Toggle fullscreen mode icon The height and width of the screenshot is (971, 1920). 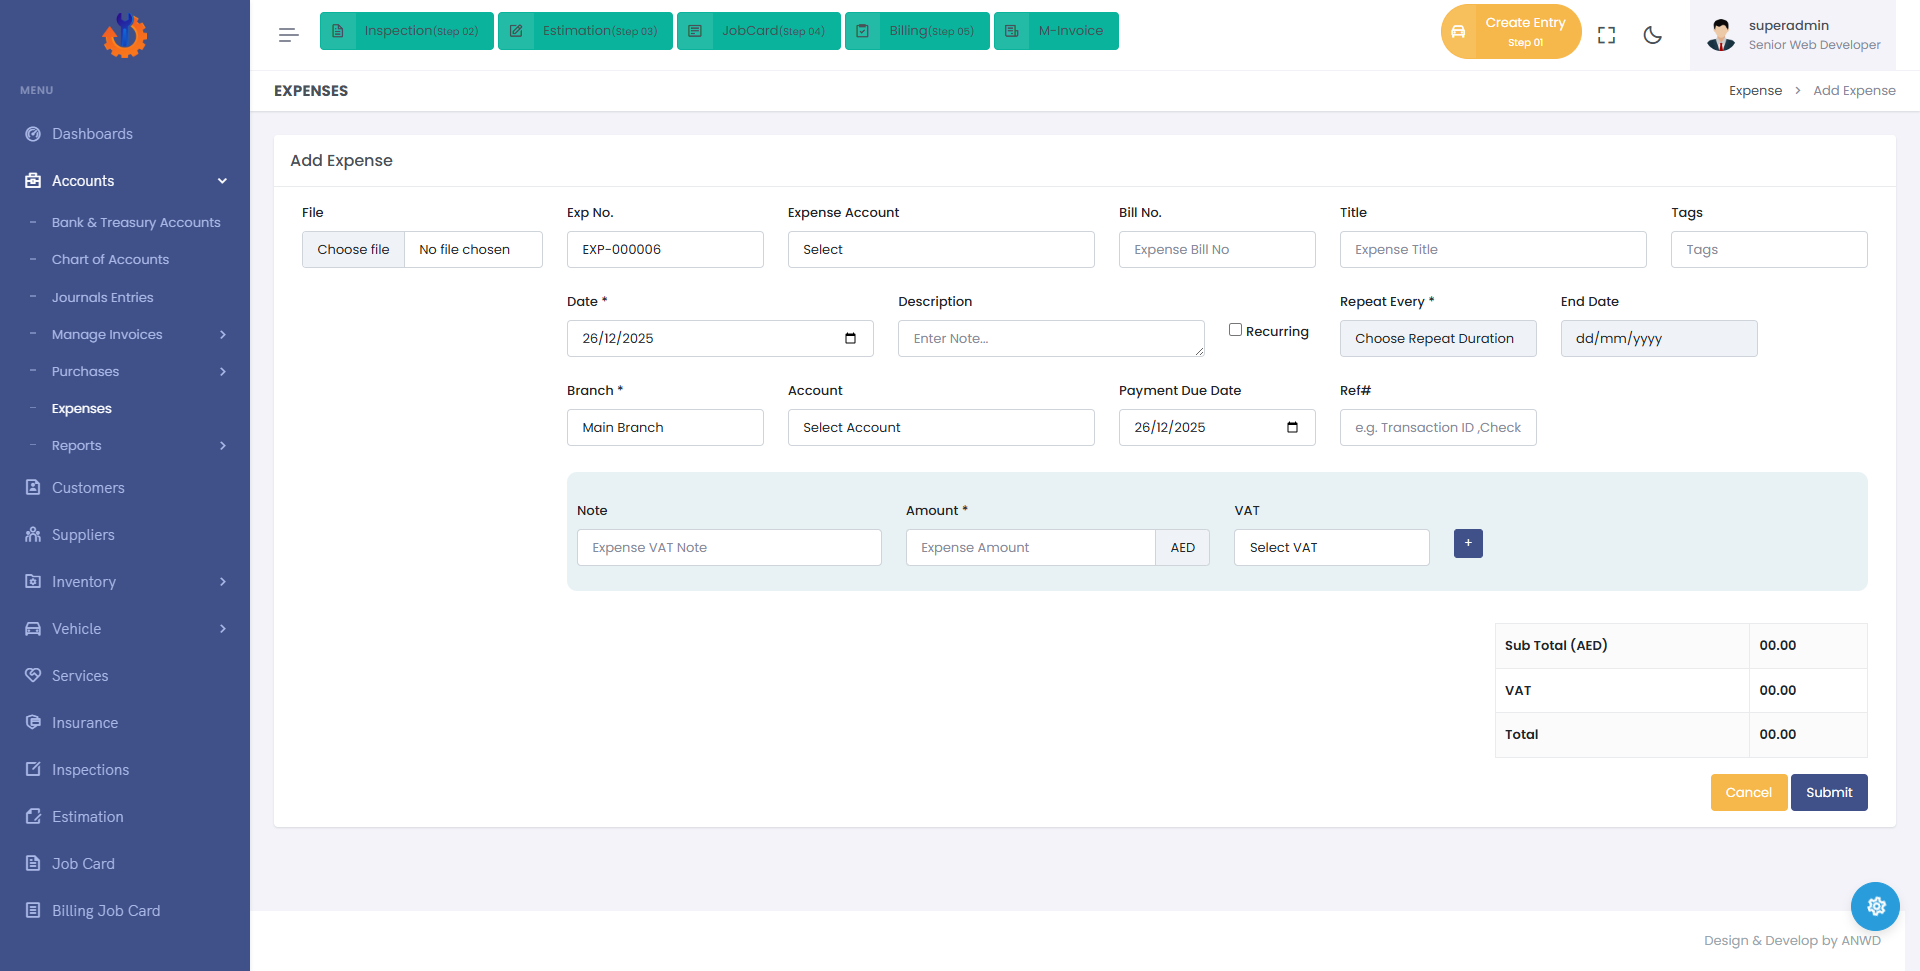[x=1606, y=35]
